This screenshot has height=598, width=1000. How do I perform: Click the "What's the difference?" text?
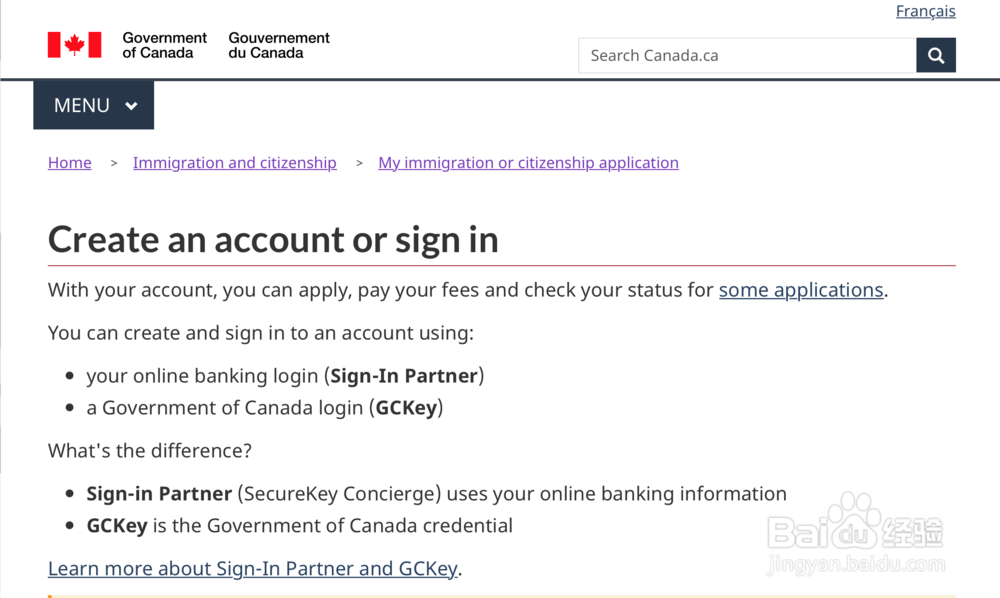[150, 451]
